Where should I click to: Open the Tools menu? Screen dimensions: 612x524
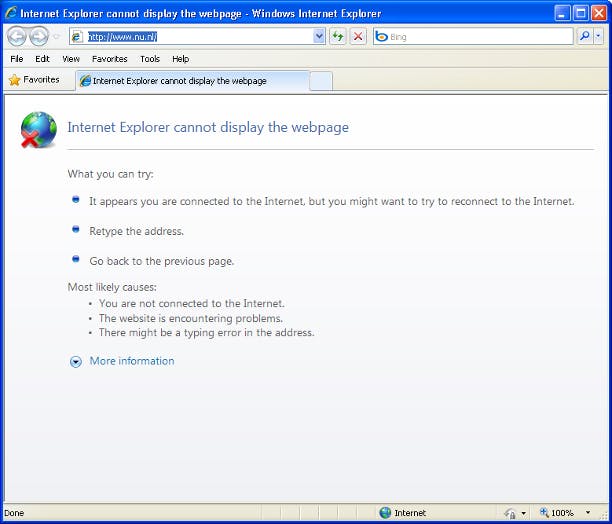(150, 59)
